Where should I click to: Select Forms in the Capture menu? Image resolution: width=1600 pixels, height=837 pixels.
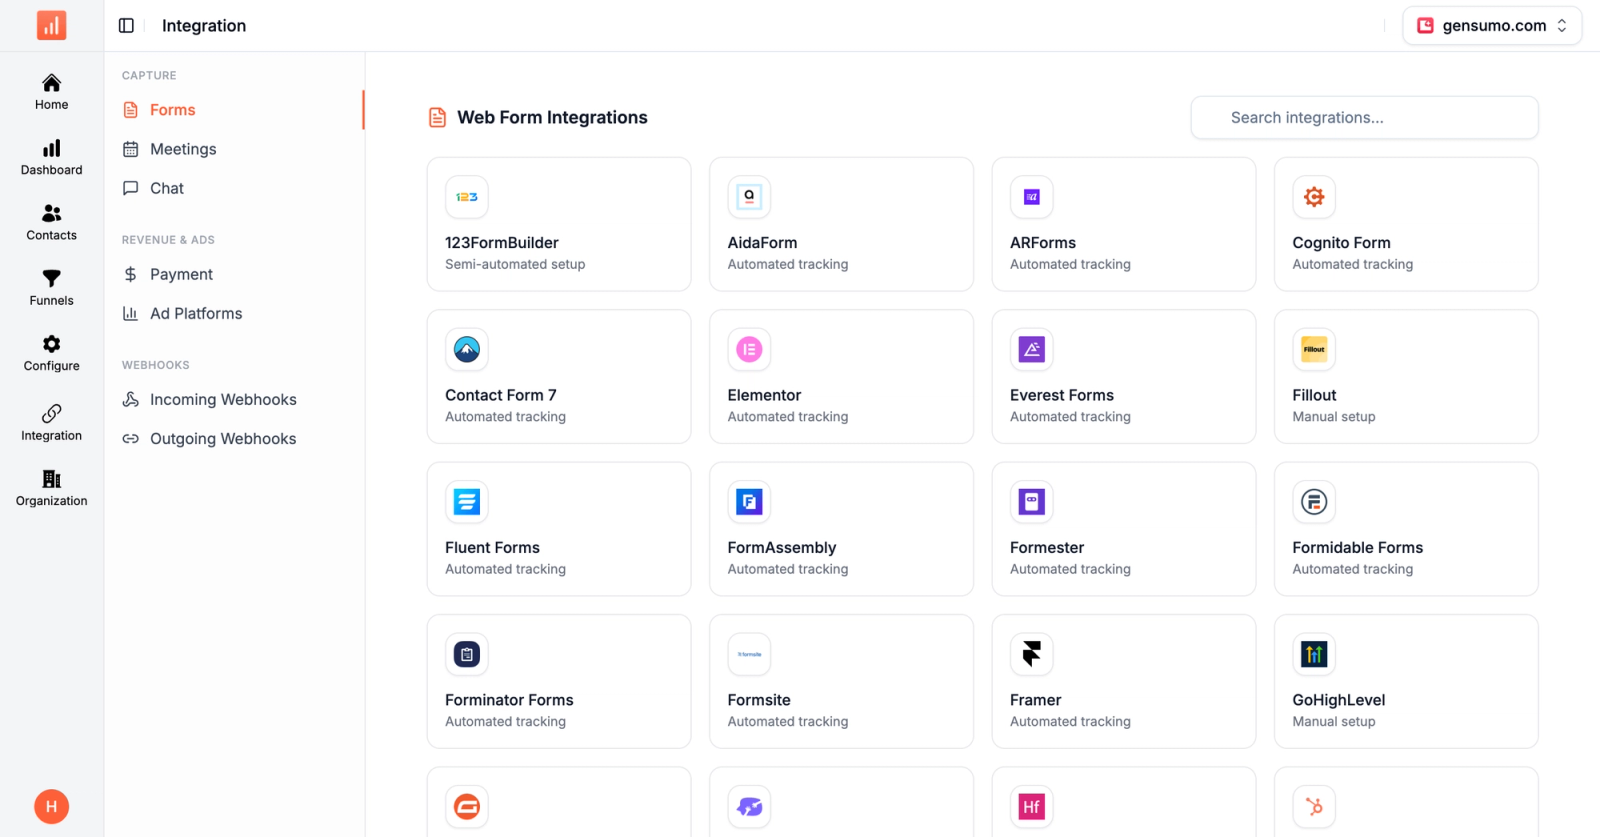(x=235, y=110)
